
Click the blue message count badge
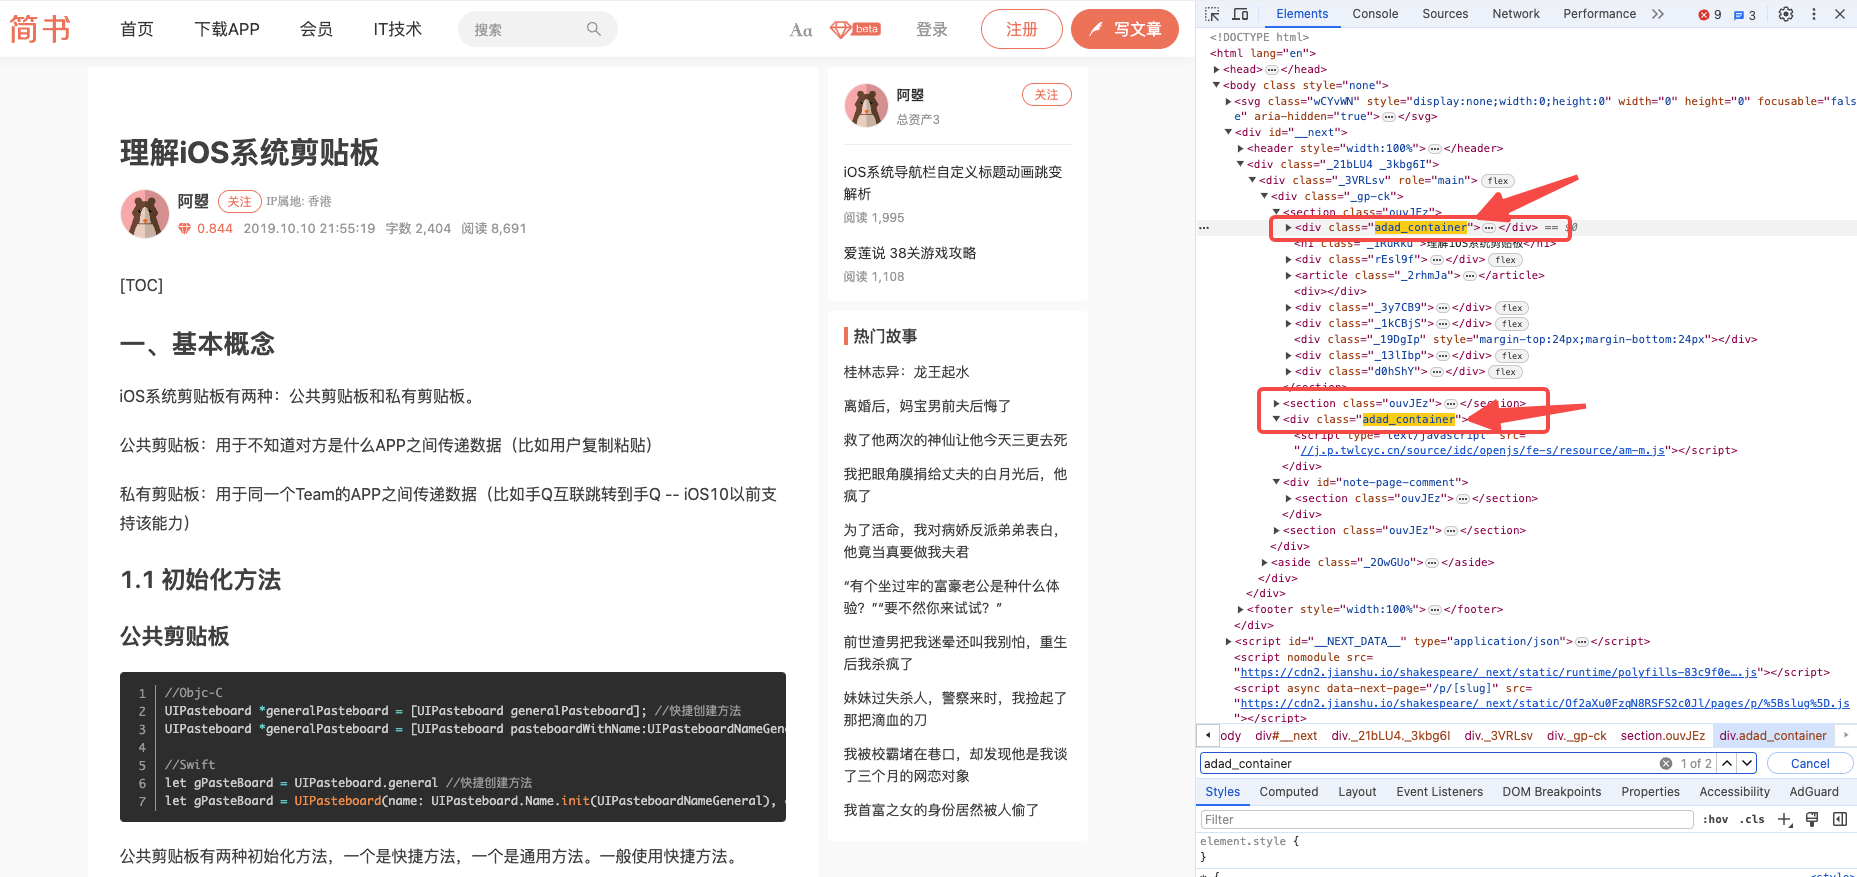tap(1745, 15)
